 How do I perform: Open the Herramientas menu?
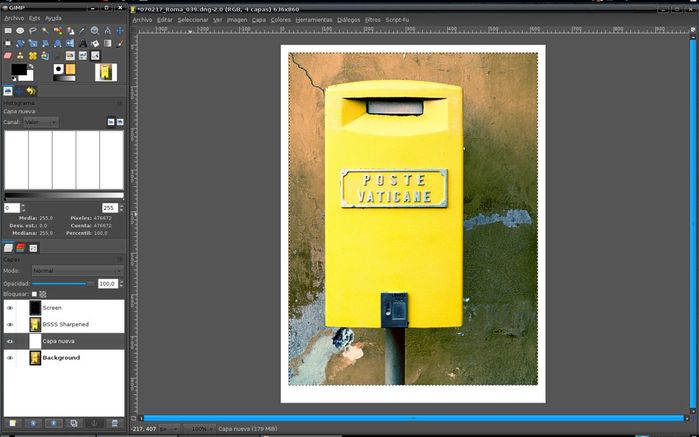(x=314, y=20)
